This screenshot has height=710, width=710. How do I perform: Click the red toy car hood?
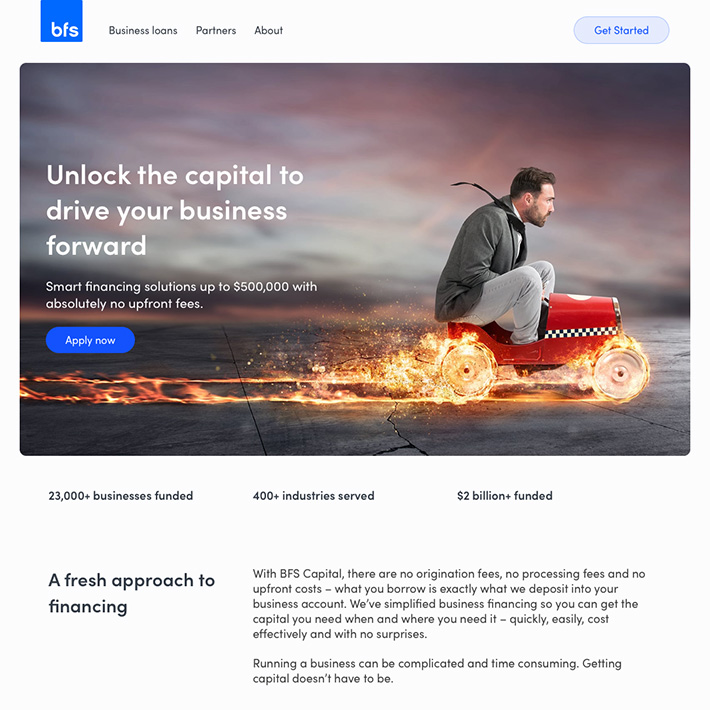pos(583,312)
